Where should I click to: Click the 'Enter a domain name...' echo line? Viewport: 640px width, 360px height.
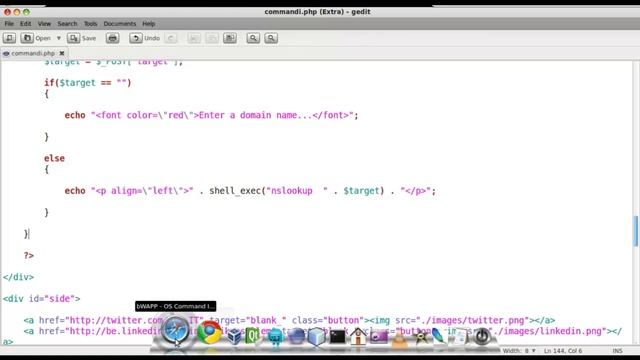click(x=211, y=115)
